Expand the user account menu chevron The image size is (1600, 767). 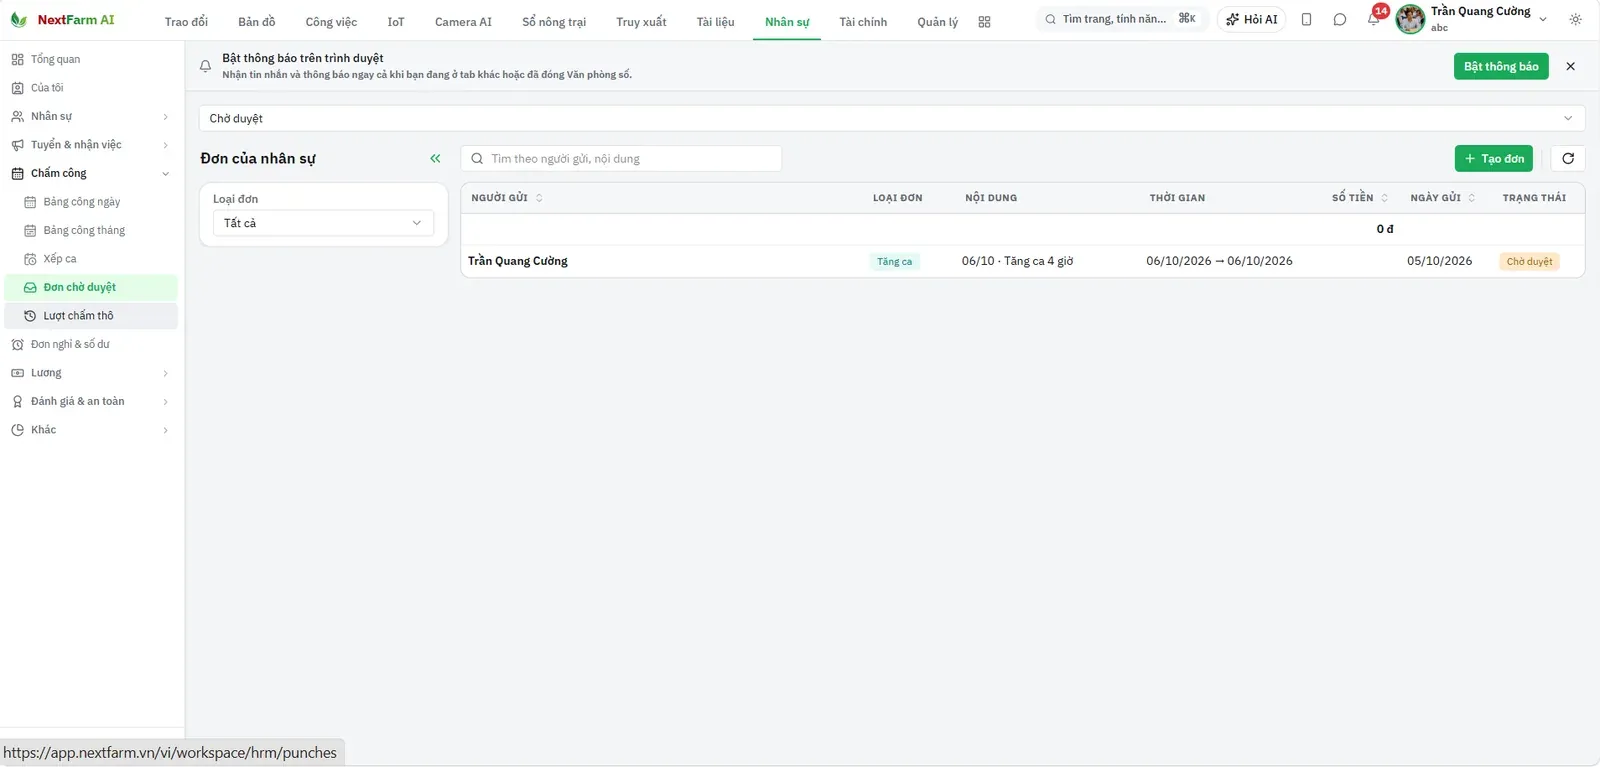[1543, 19]
